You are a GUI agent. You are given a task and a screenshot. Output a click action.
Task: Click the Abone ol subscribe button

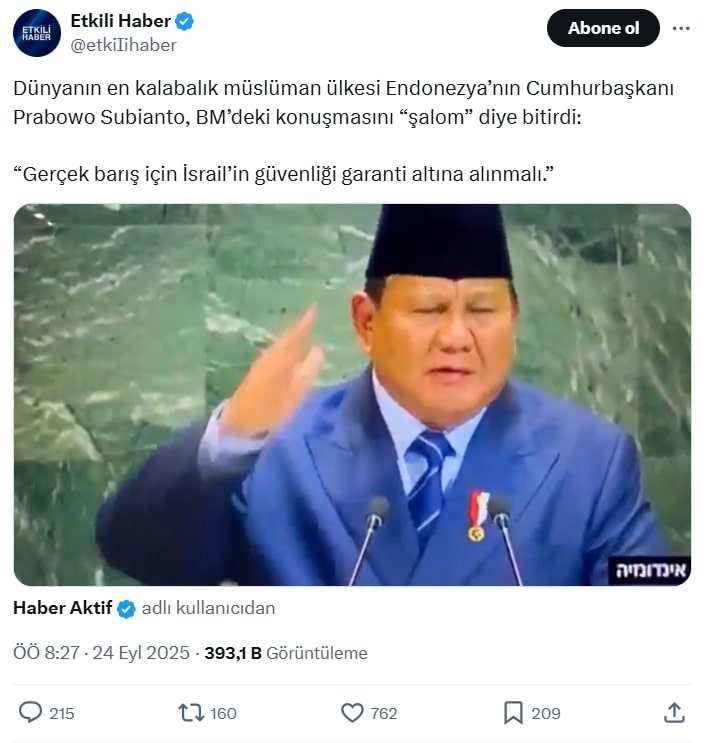[603, 28]
